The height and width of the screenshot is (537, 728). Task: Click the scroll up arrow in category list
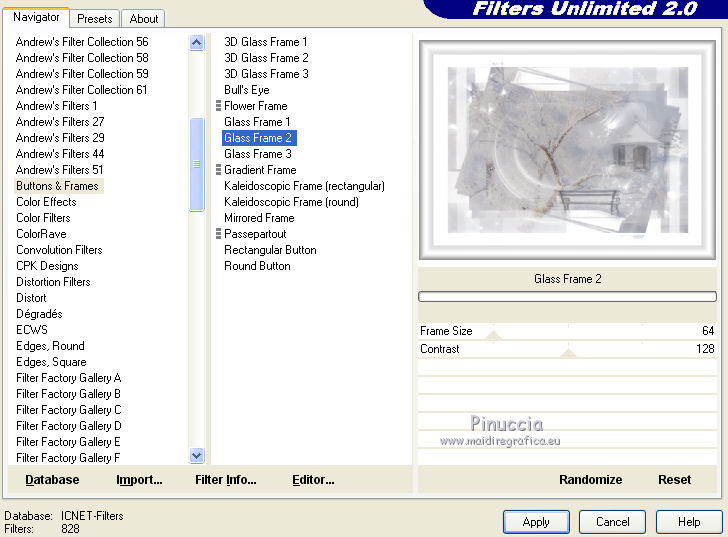click(197, 43)
